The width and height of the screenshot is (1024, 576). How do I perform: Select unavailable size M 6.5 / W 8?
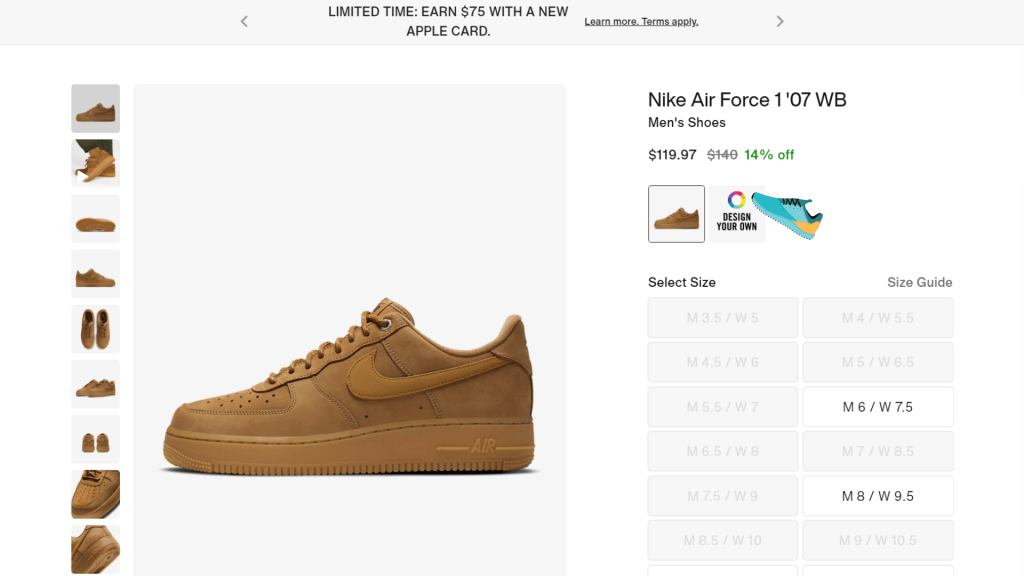(723, 451)
